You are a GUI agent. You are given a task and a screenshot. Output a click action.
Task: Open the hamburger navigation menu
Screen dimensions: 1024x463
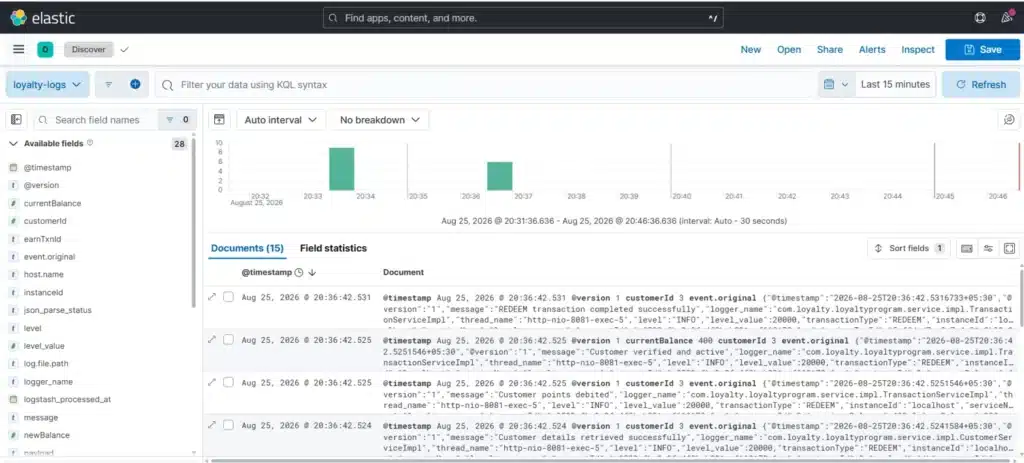pos(19,50)
